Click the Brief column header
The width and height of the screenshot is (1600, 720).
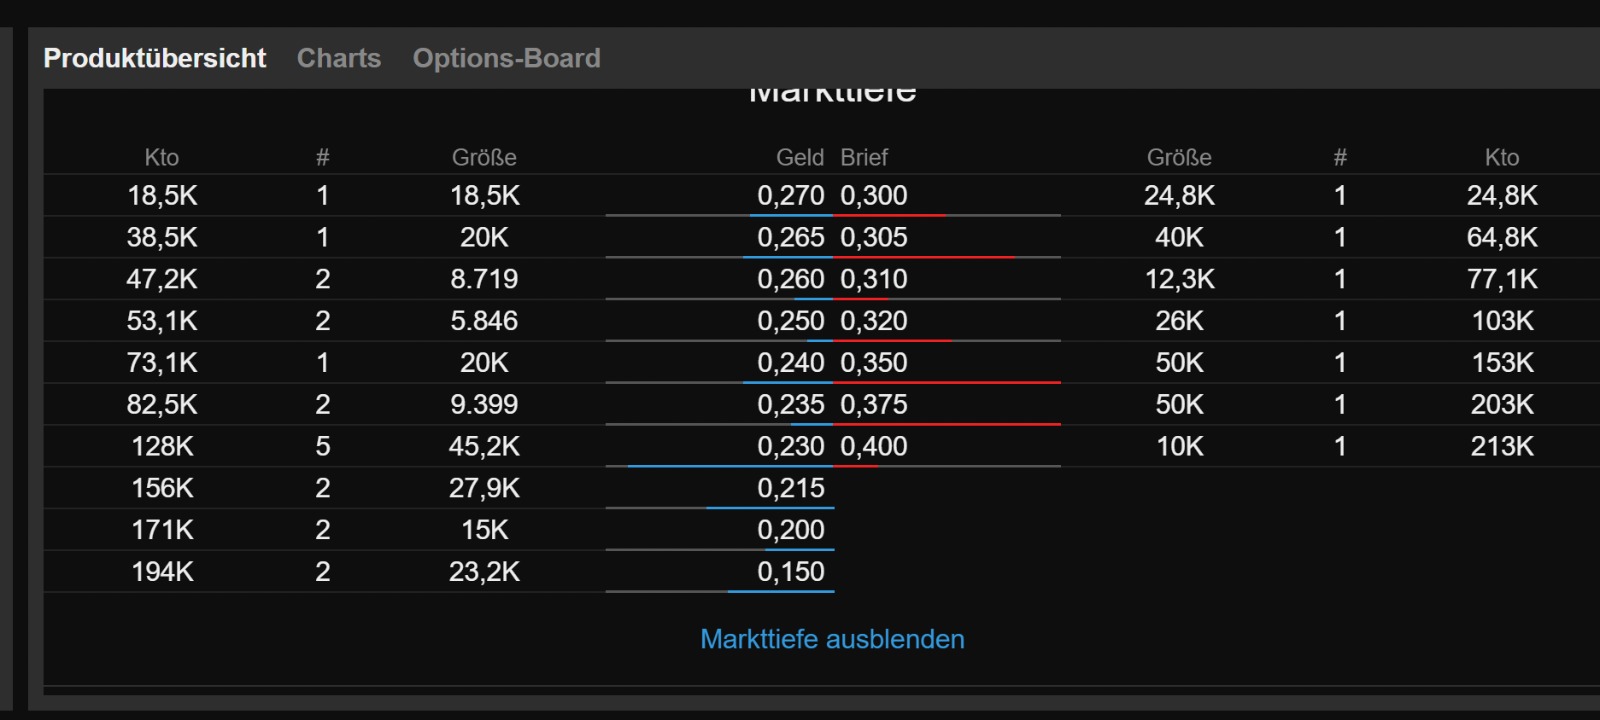click(864, 157)
